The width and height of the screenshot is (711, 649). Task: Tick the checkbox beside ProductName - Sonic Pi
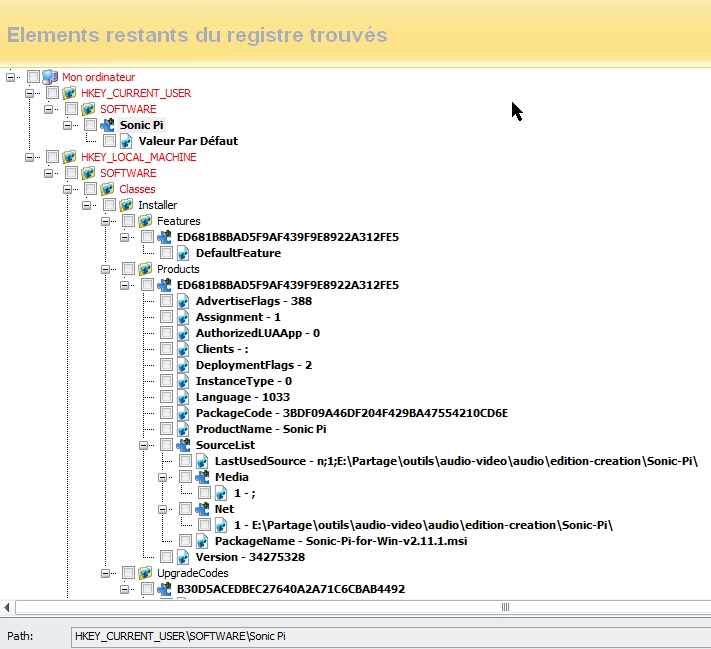(x=167, y=429)
